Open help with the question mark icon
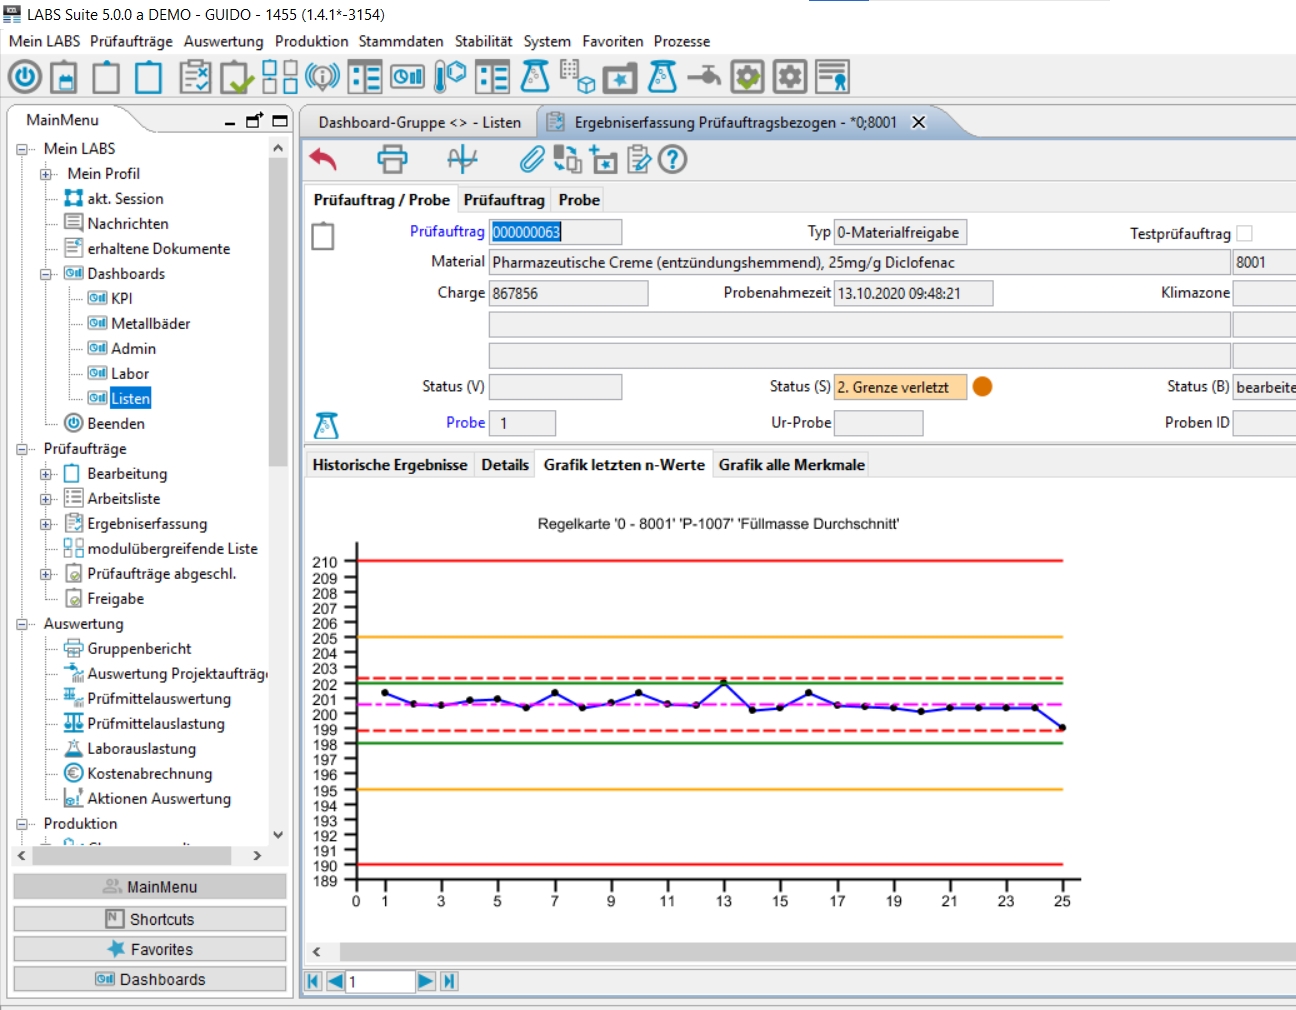 click(673, 159)
